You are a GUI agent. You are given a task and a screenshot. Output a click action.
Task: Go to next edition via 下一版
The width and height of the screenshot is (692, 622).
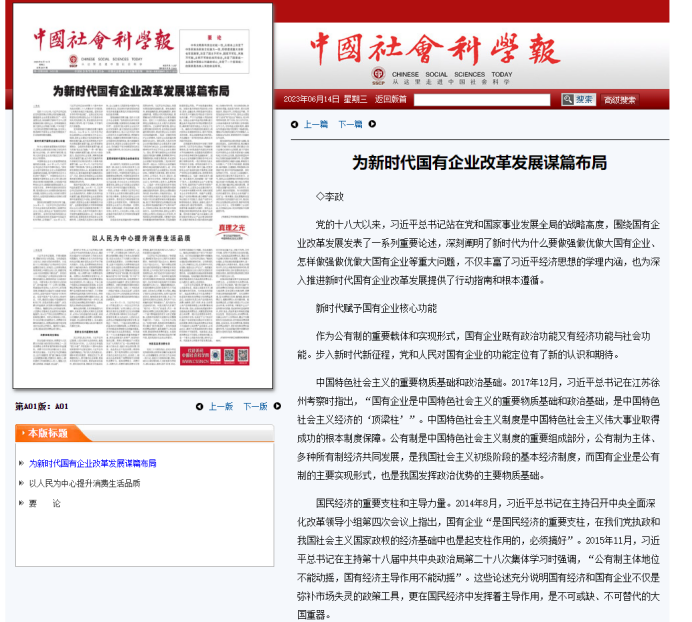coord(255,407)
